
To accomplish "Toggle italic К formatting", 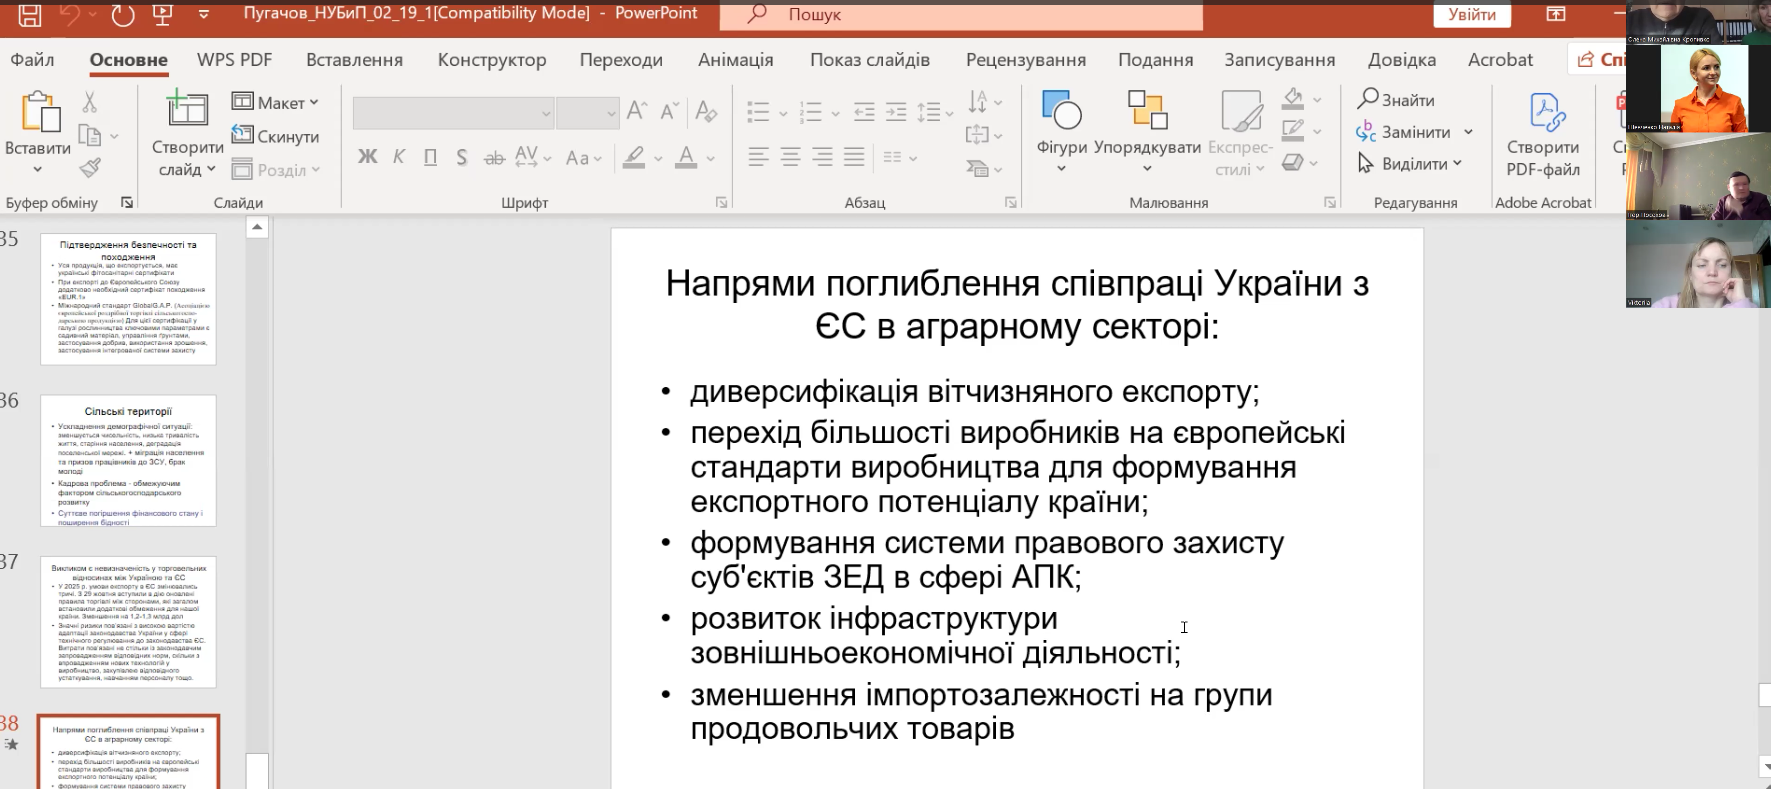I will tap(399, 157).
